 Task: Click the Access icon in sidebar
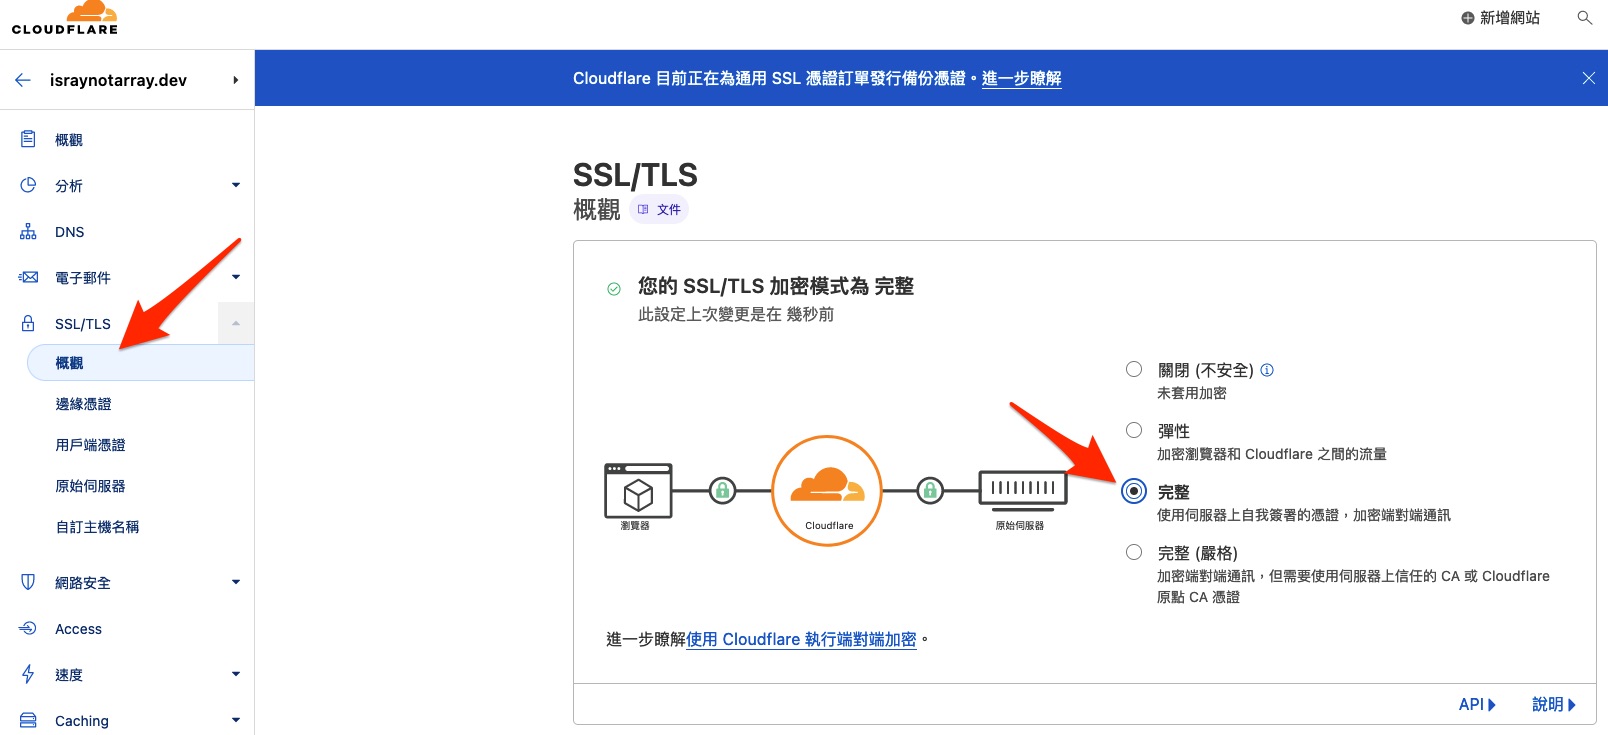click(x=28, y=629)
